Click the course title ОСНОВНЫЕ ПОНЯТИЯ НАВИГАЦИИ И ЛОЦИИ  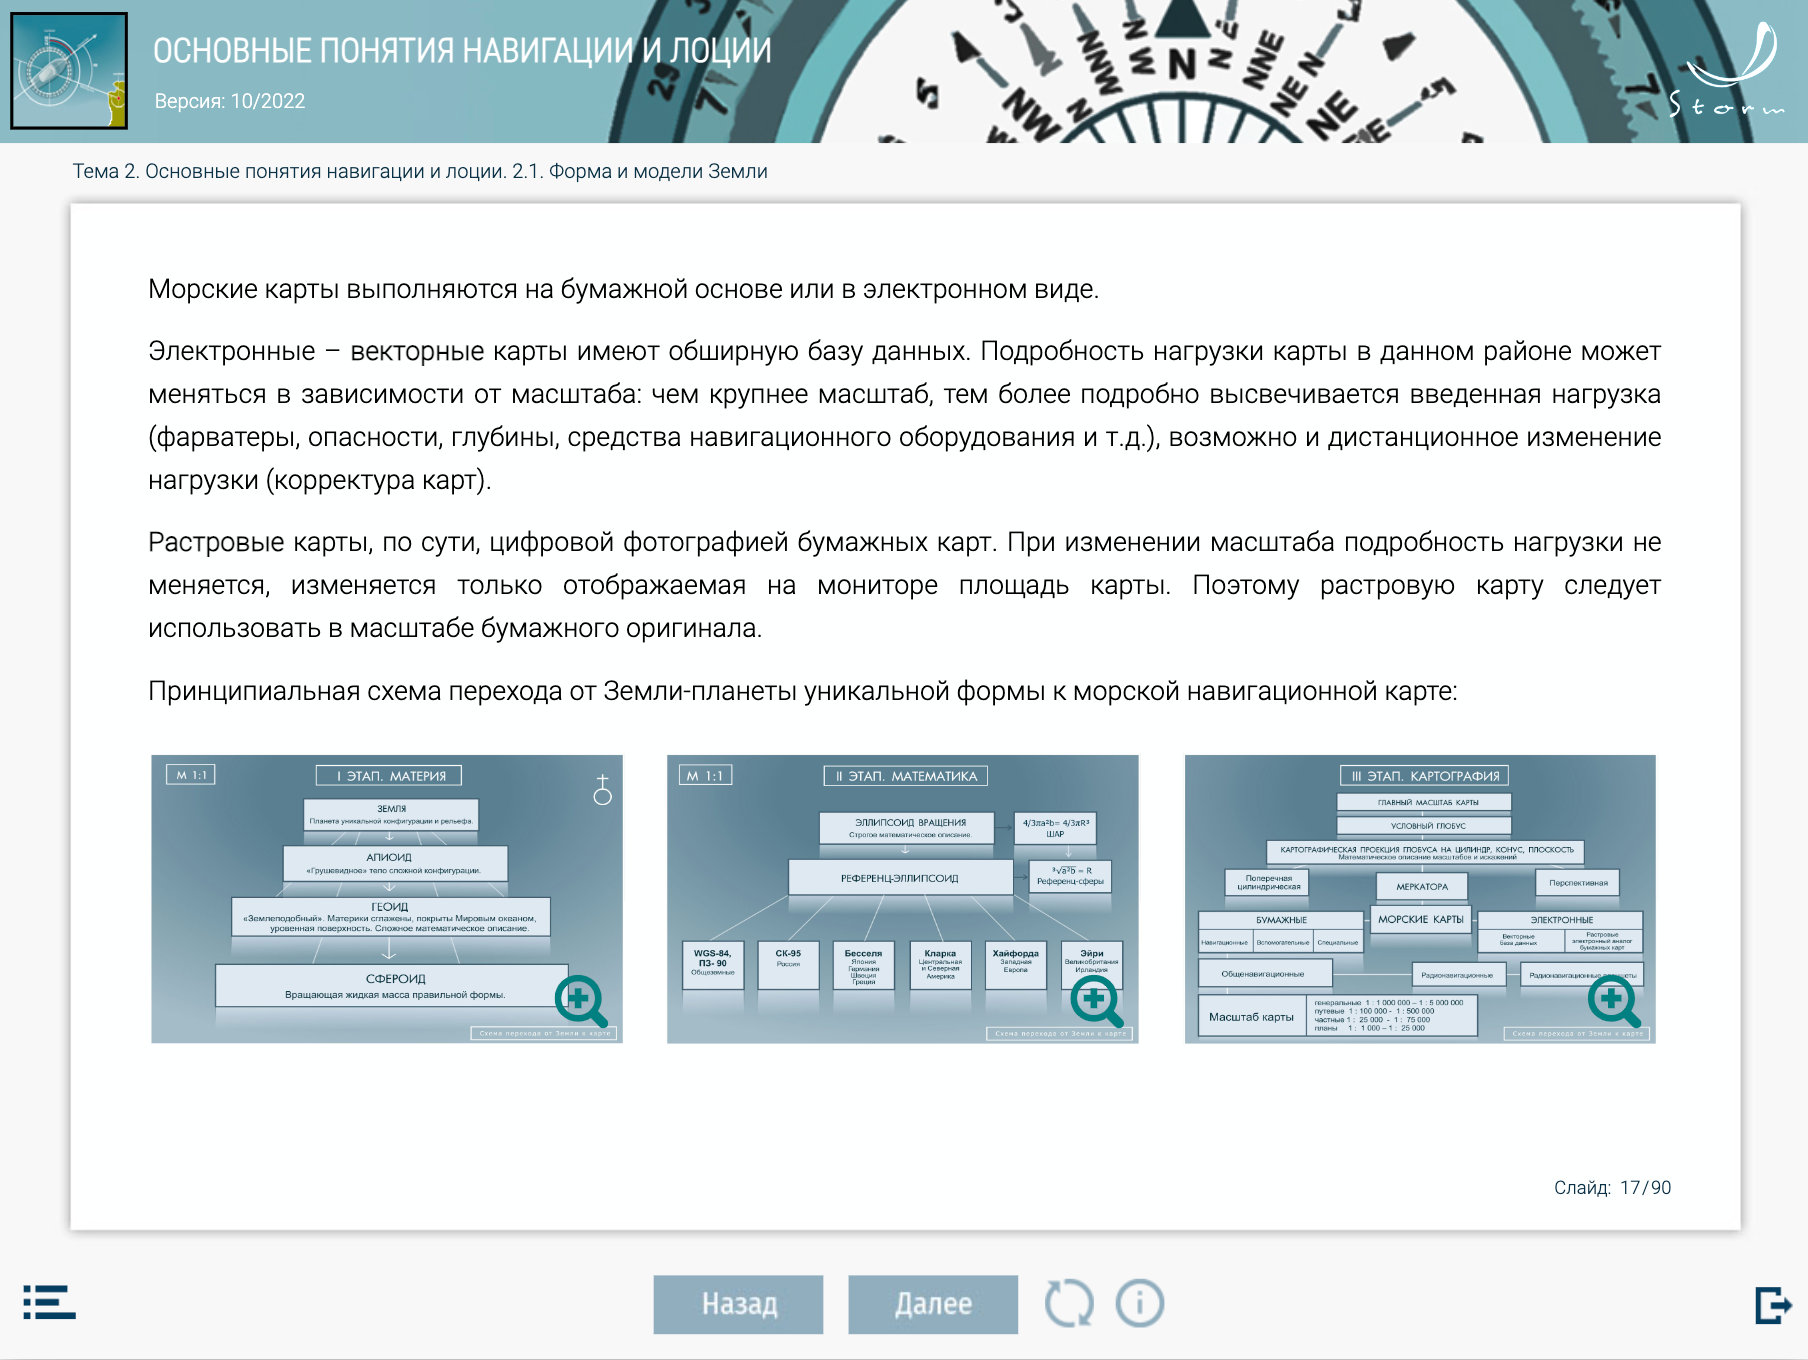(462, 50)
